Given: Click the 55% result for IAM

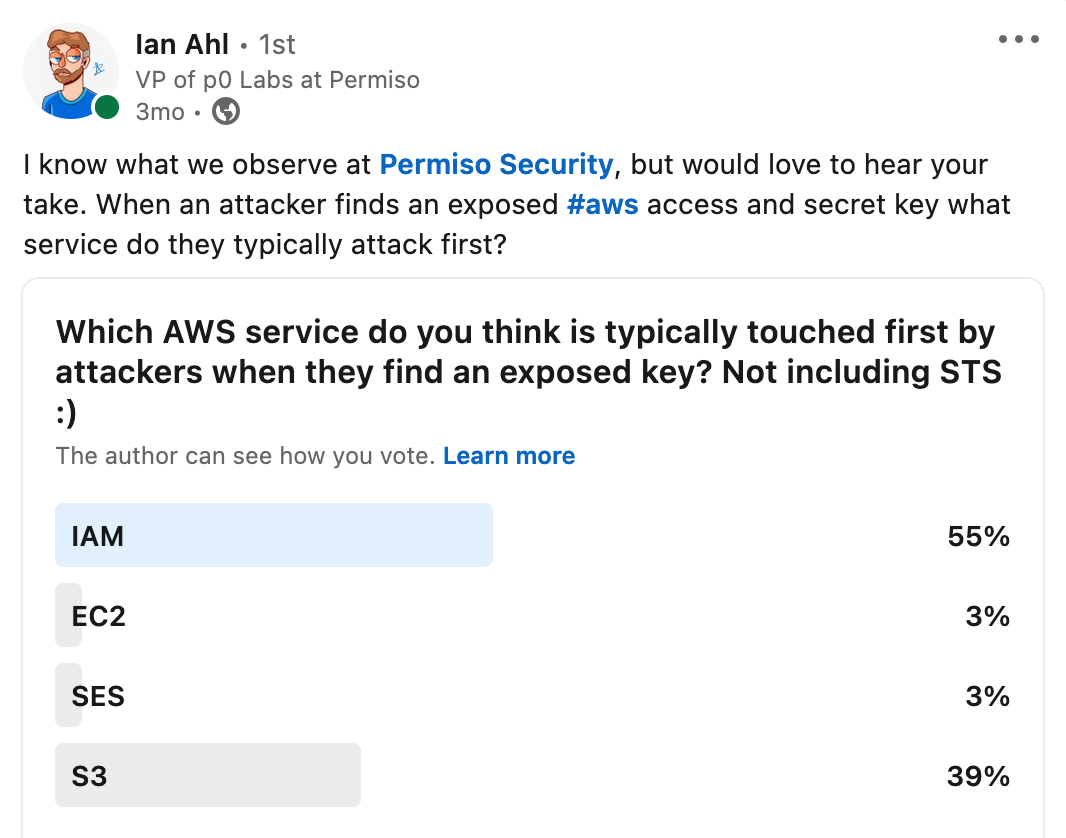Looking at the screenshot, I should click(x=978, y=536).
